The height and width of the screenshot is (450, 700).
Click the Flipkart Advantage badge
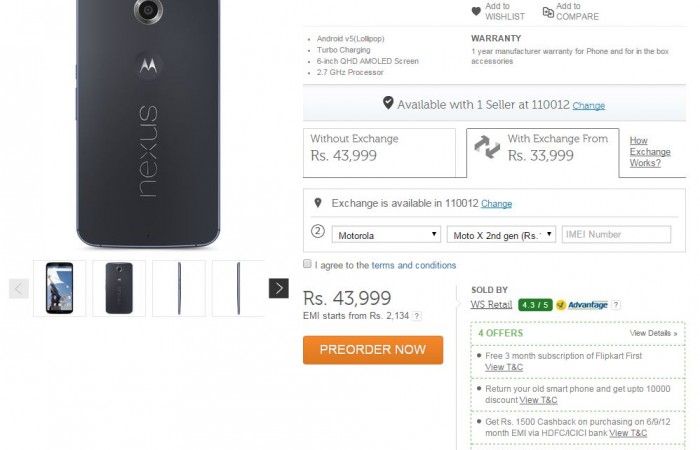coord(582,304)
